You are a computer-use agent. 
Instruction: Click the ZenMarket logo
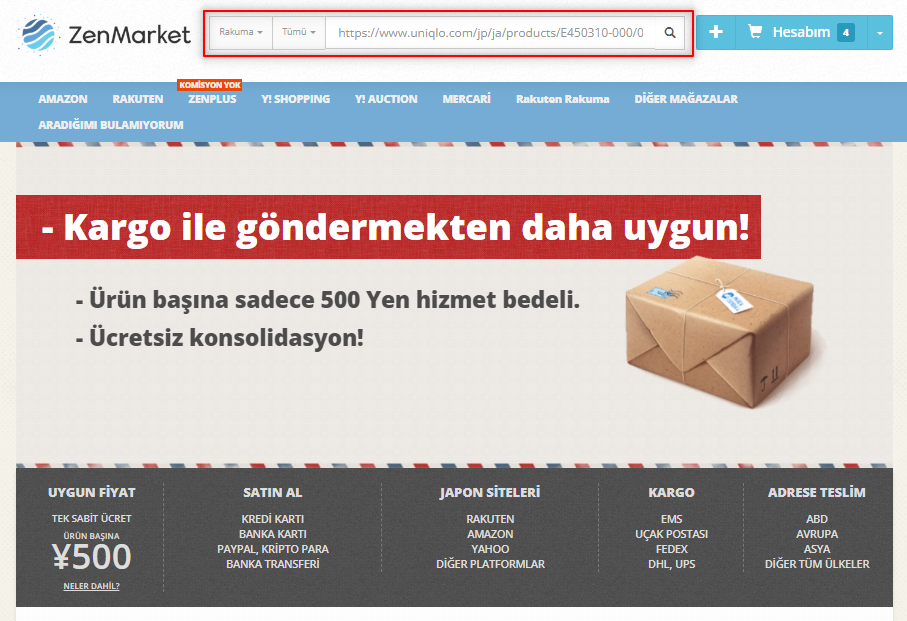click(104, 35)
